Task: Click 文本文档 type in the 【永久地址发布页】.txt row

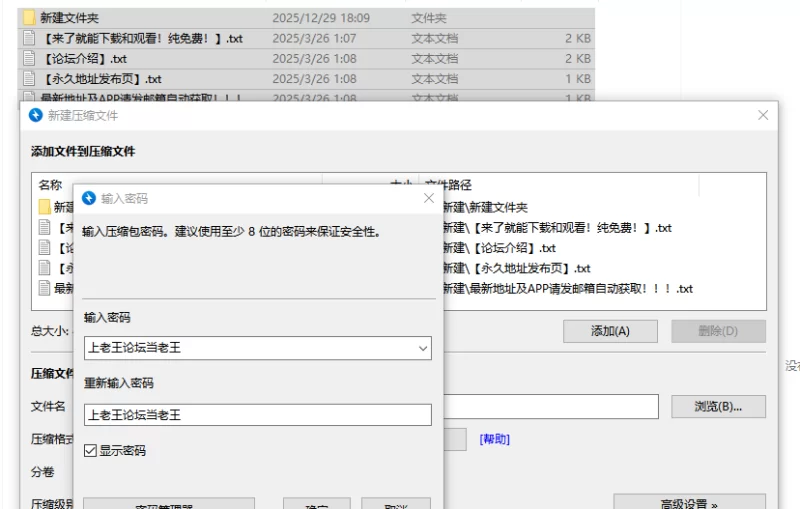Action: [x=435, y=79]
